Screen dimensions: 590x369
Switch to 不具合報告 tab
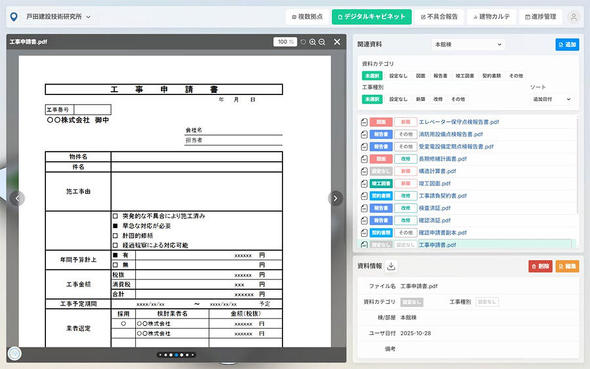coord(439,17)
